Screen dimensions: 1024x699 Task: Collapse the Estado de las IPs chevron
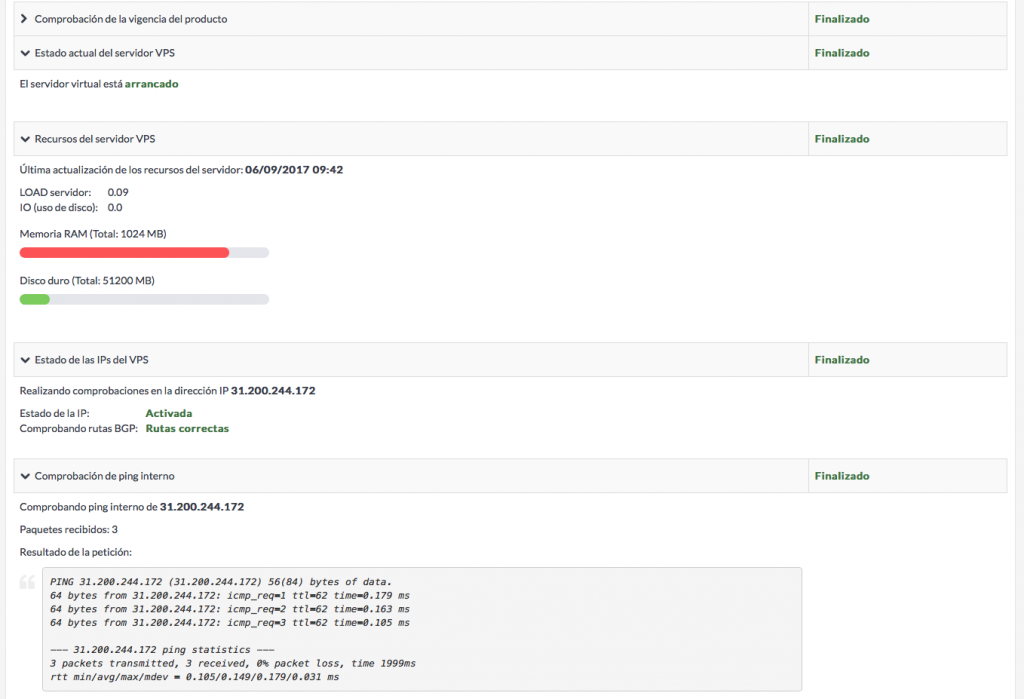[x=24, y=360]
